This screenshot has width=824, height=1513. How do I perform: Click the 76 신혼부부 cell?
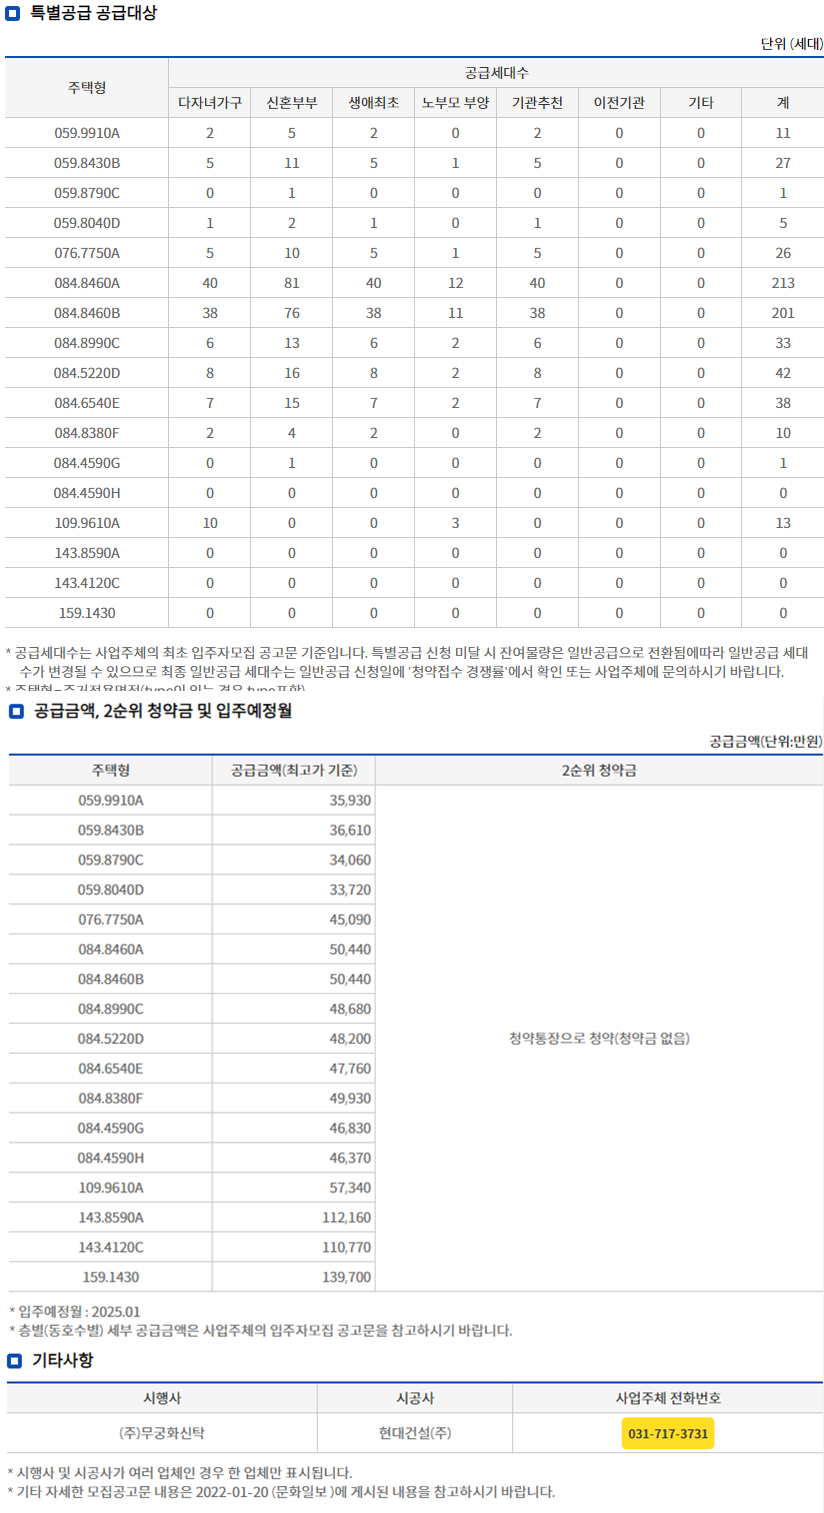pyautogui.click(x=292, y=313)
